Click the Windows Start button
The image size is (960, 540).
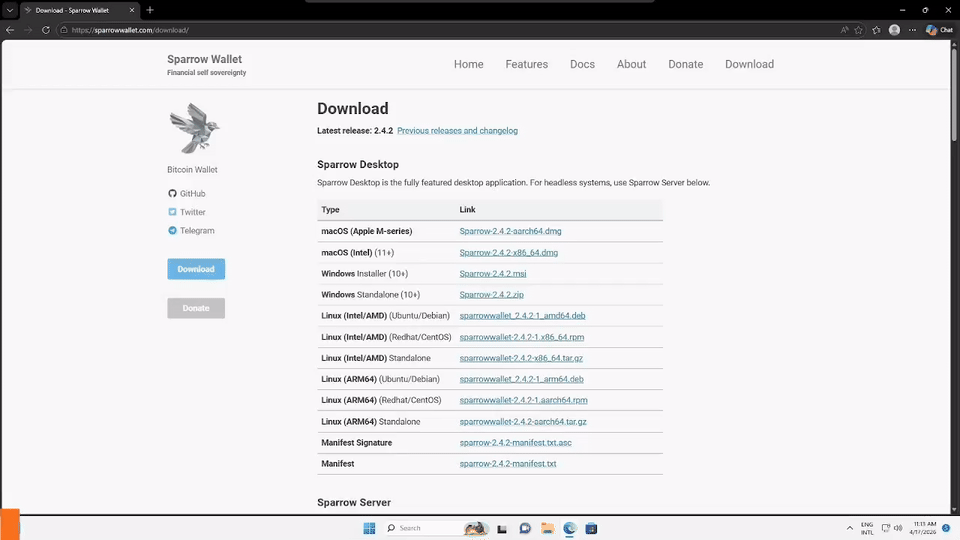tap(369, 528)
